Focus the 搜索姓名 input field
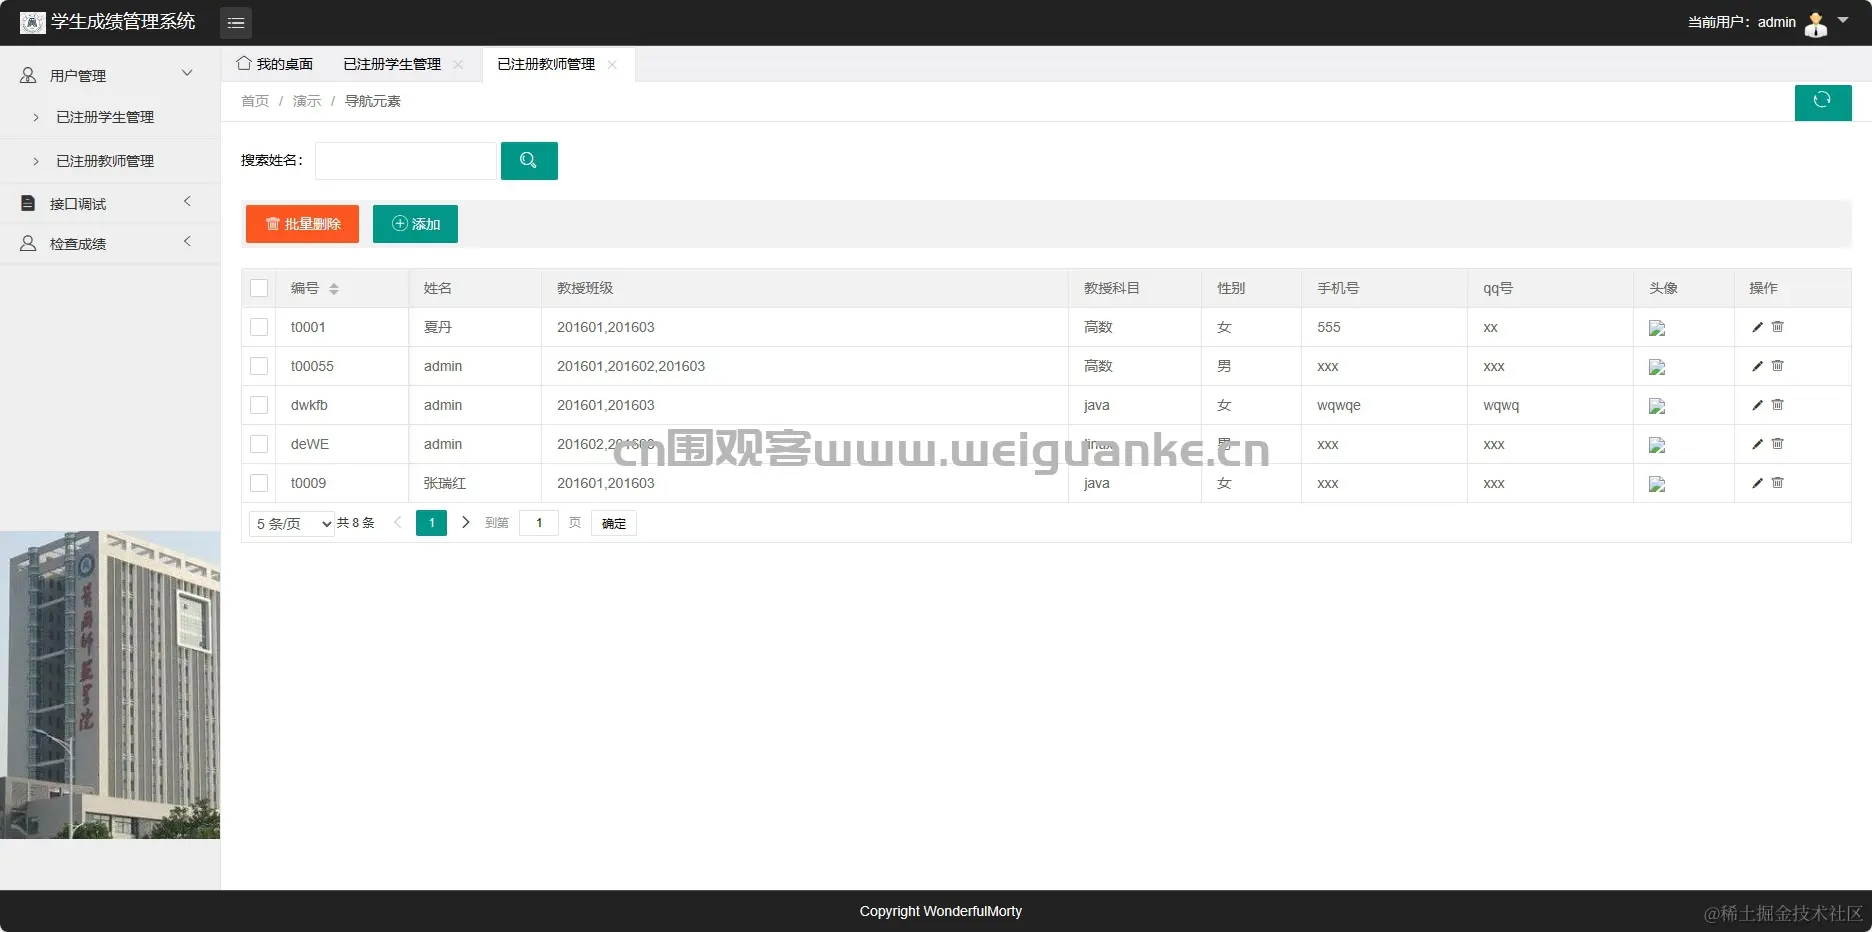Viewport: 1872px width, 932px height. point(405,161)
